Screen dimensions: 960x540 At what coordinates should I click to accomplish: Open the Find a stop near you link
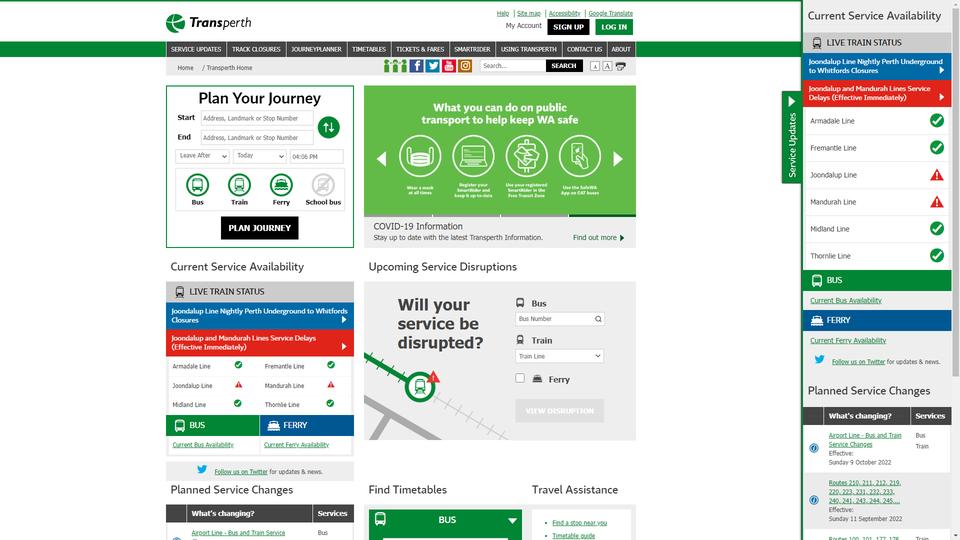(579, 523)
